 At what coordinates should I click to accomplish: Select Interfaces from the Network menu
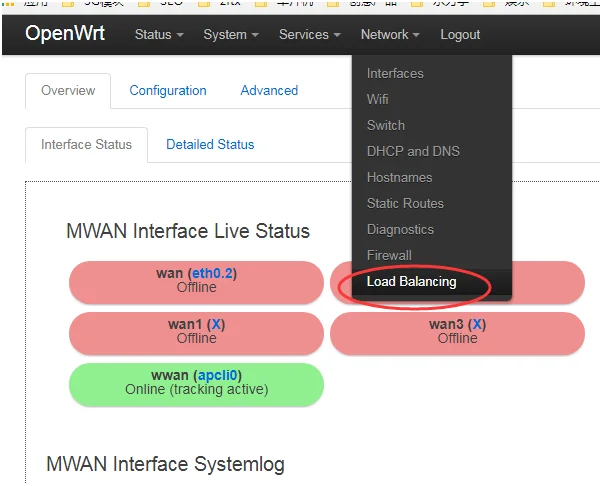(395, 73)
